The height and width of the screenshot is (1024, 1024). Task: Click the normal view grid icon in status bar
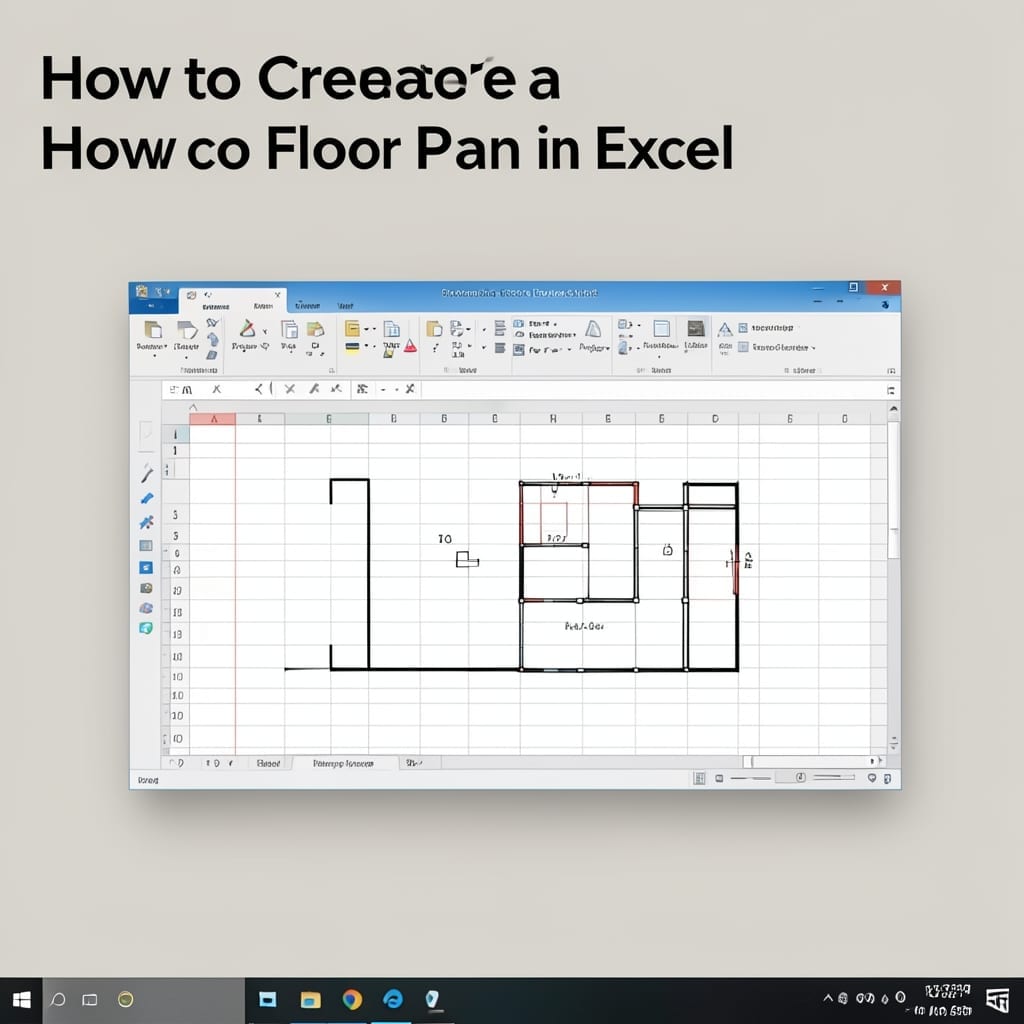click(x=699, y=778)
